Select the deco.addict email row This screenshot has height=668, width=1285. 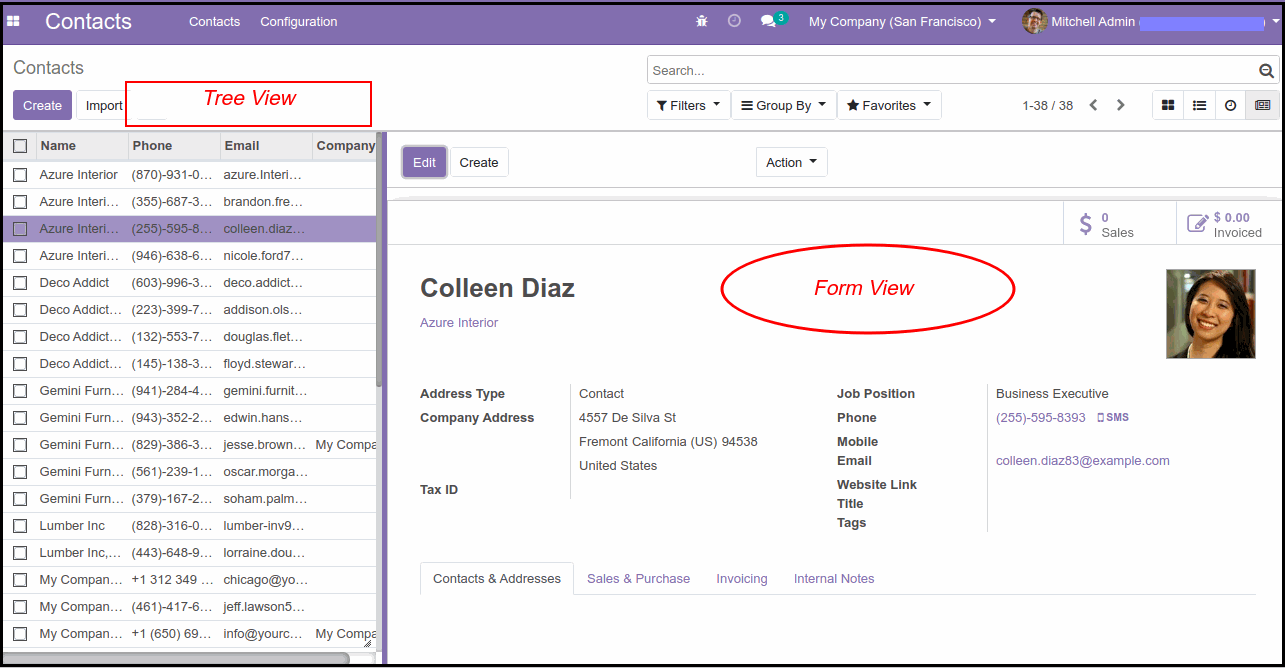click(190, 283)
